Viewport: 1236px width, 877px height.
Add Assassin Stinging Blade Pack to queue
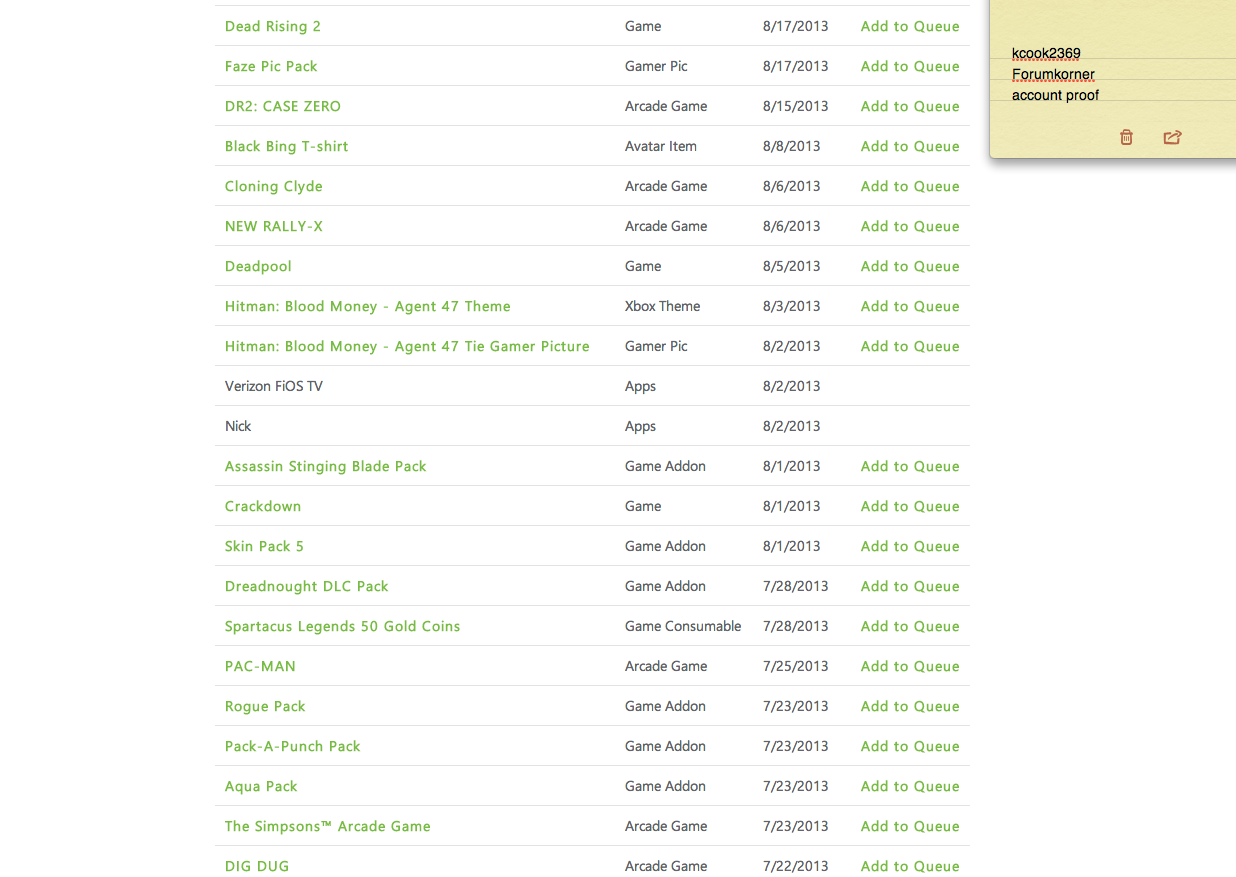tap(910, 466)
